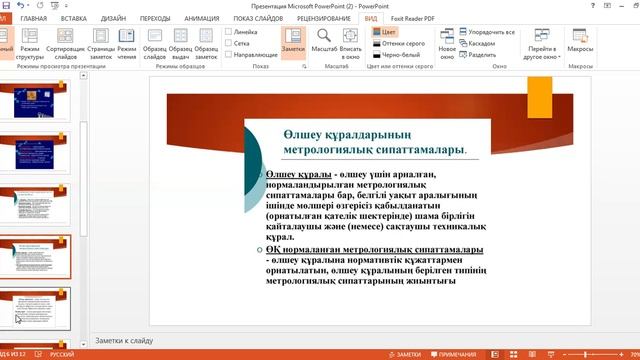Click the ӨҚ нормаланған метрологиялық сипаттамалары heading
Image resolution: width=640 pixels, height=360 pixels.
click(374, 249)
